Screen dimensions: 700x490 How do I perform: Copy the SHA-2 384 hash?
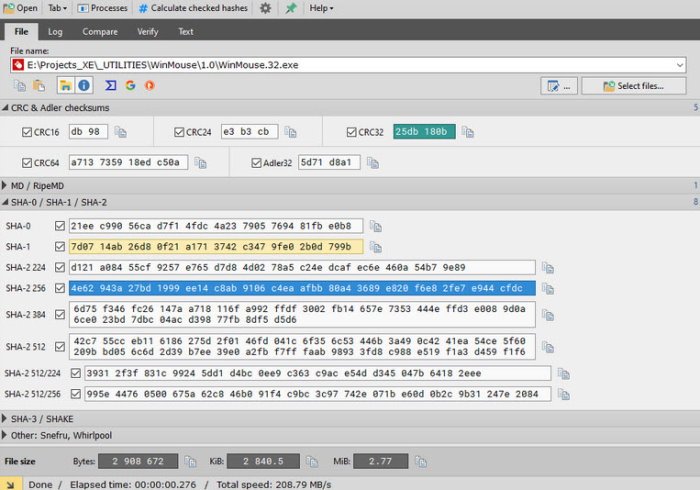tap(548, 315)
